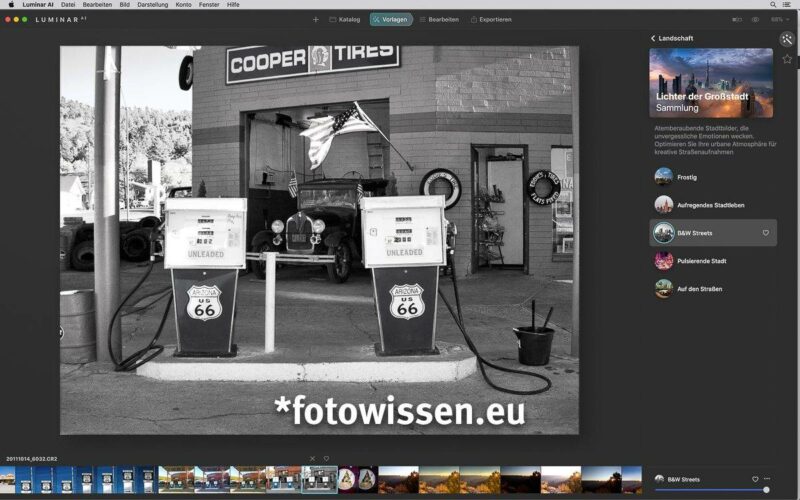
Task: Apply the Frostig template
Action: click(x=713, y=177)
